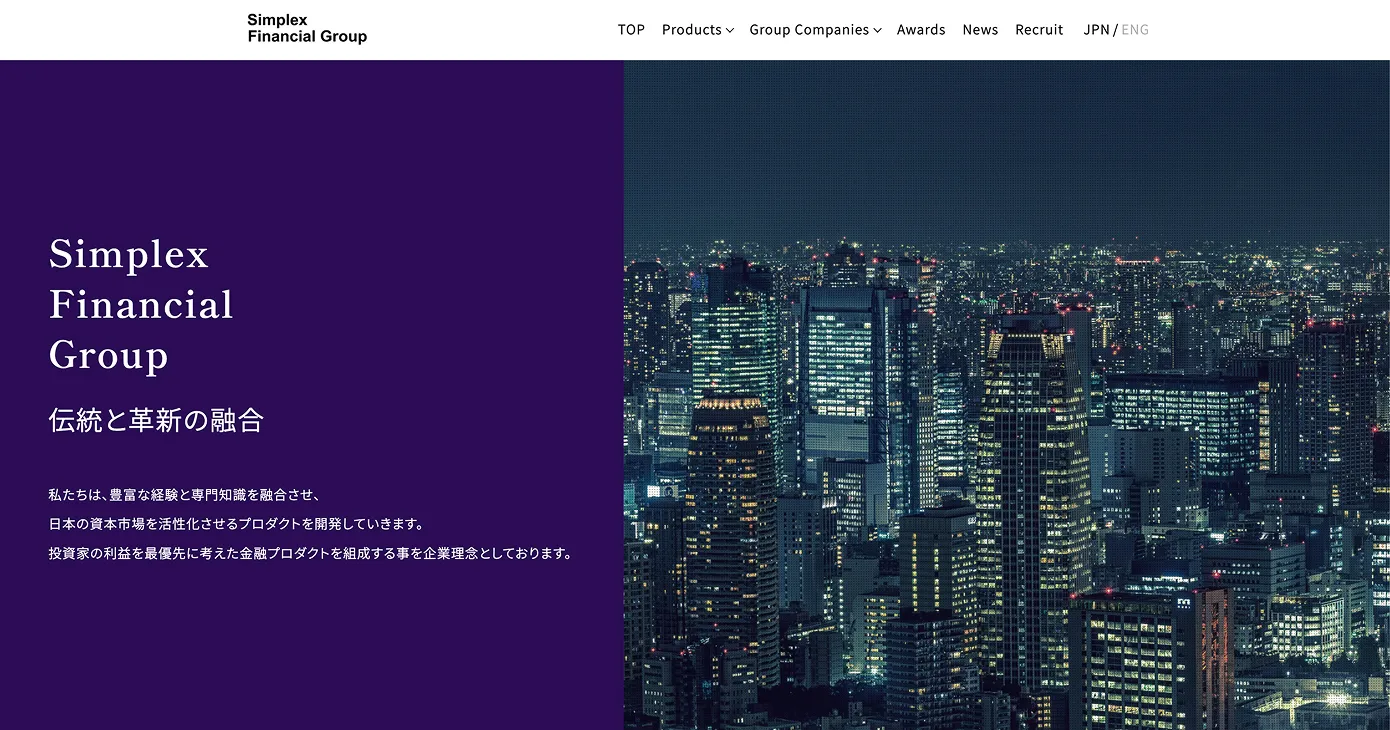Click the line starting 日本の資本市場を活性化
Image resolution: width=1390 pixels, height=730 pixels.
pyautogui.click(x=238, y=524)
